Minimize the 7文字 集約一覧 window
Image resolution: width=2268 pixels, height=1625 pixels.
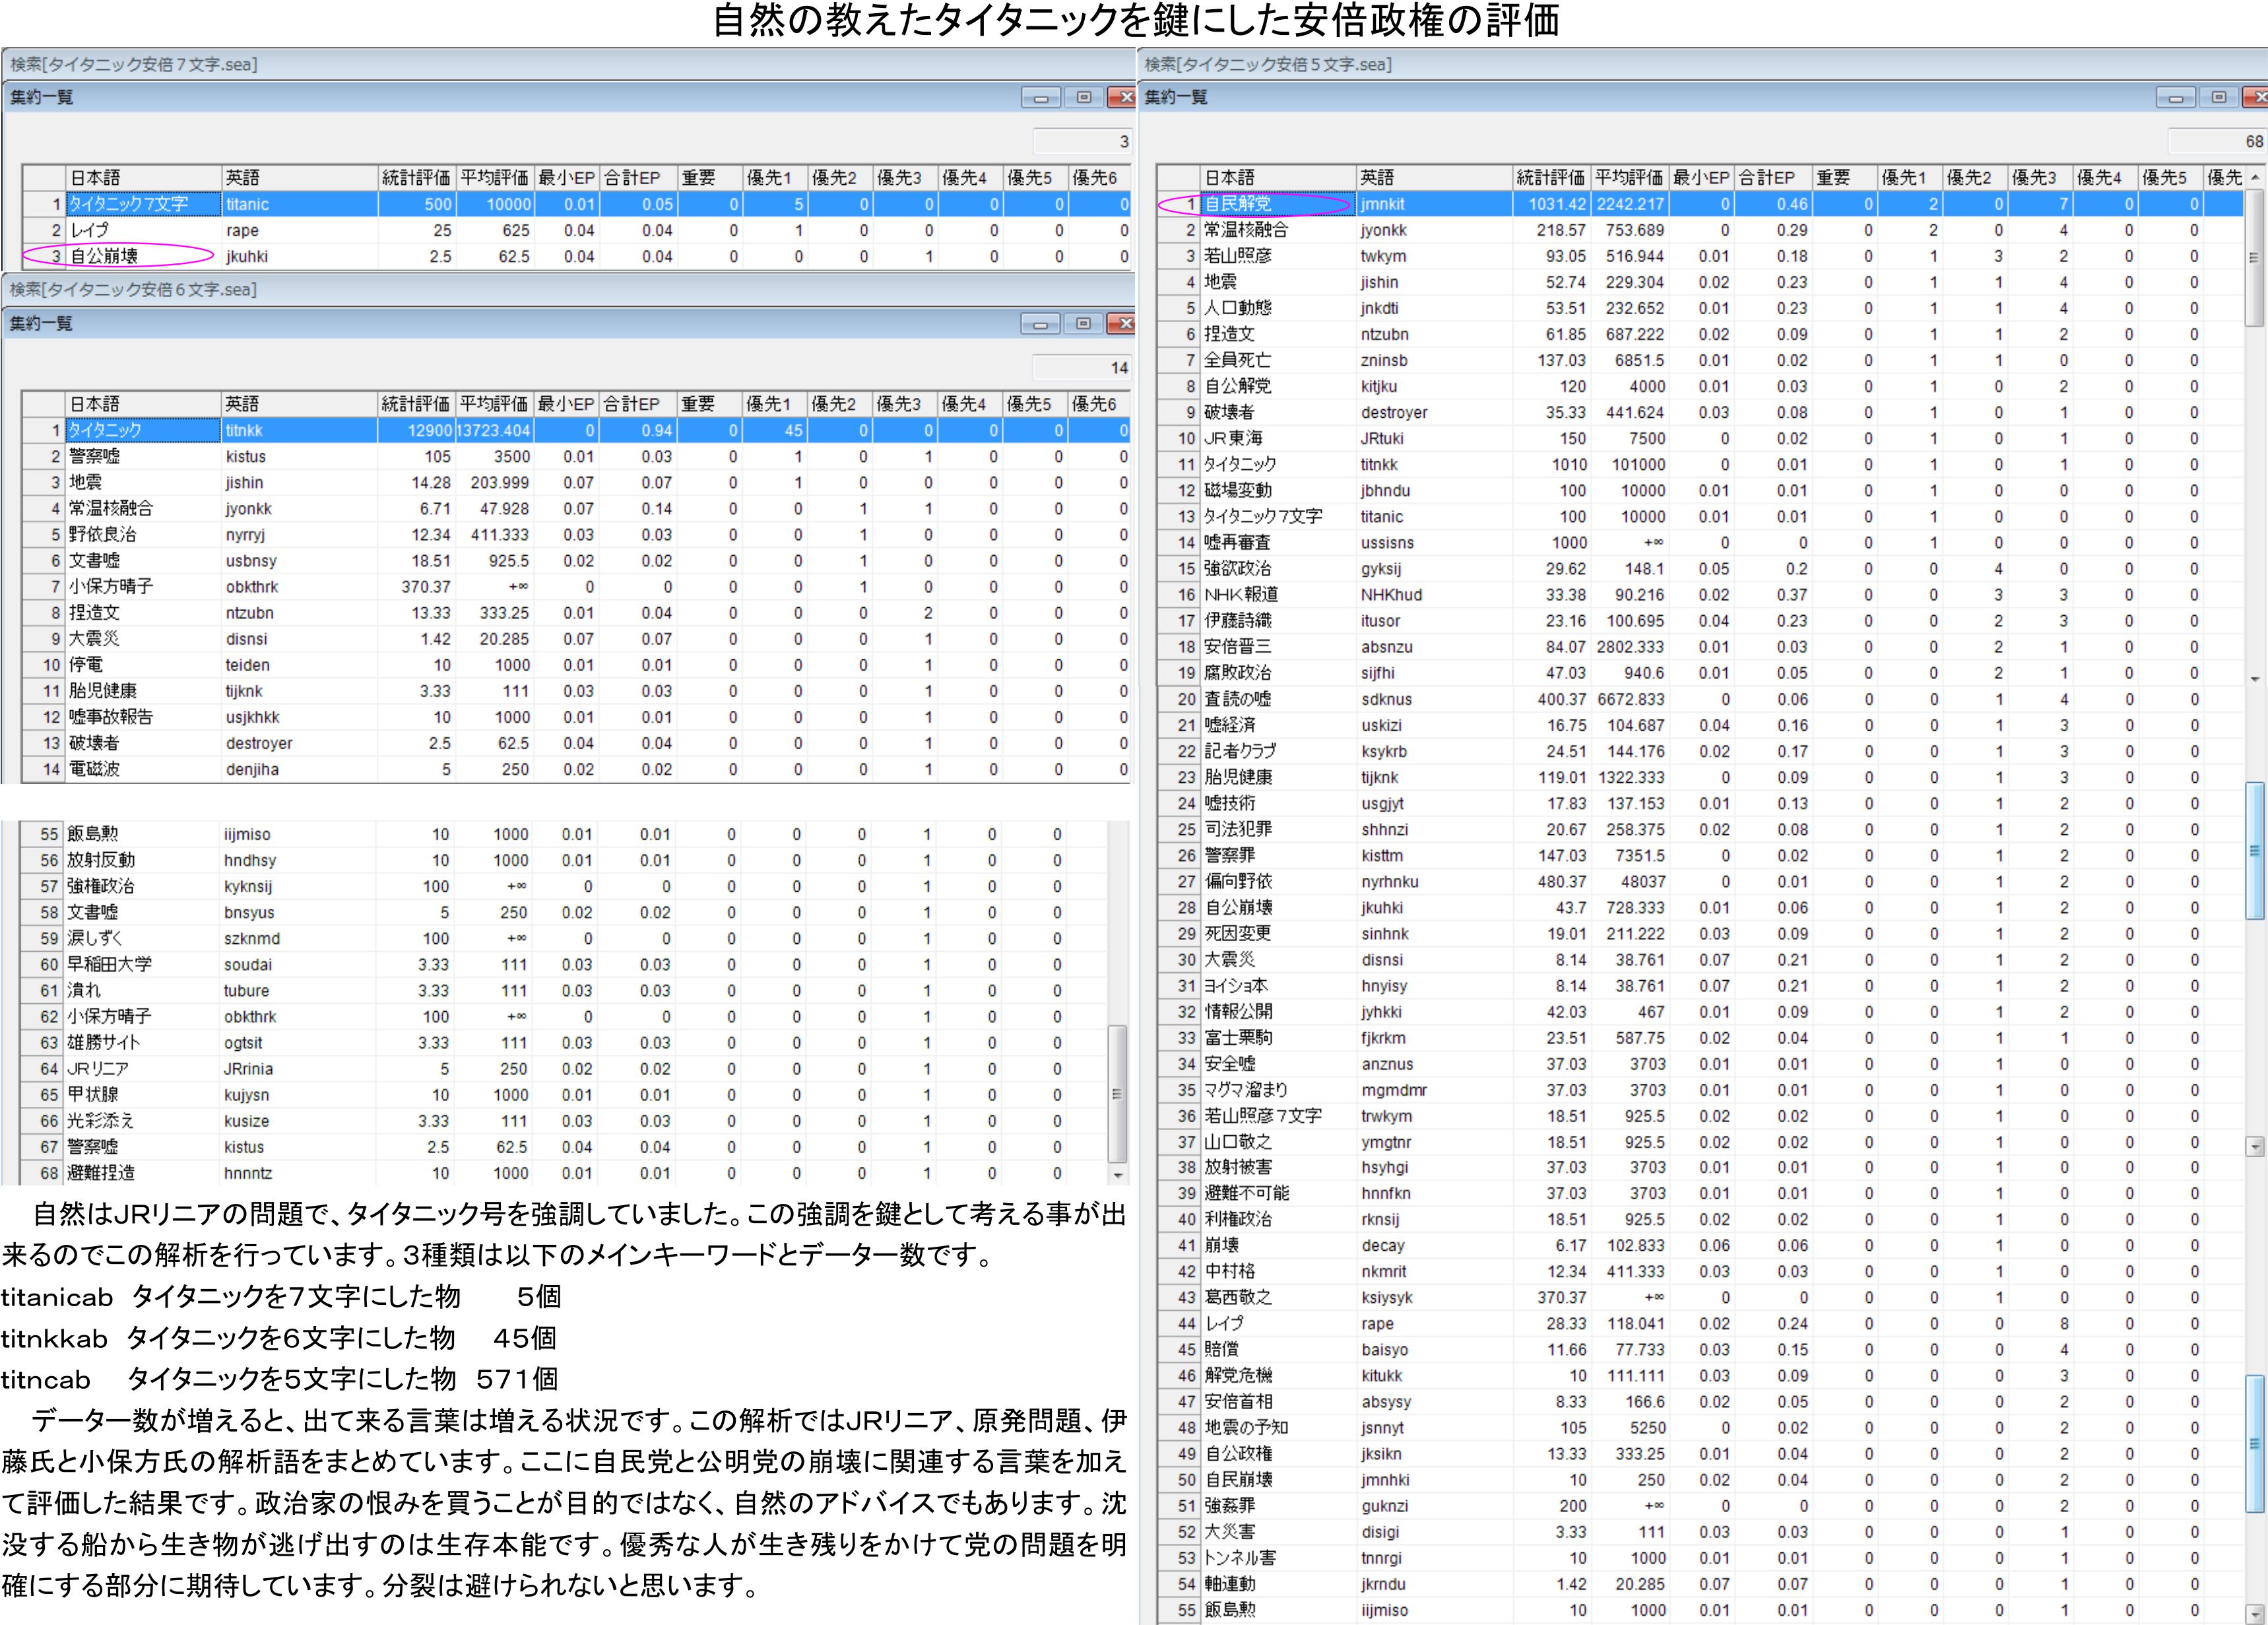coord(1040,98)
